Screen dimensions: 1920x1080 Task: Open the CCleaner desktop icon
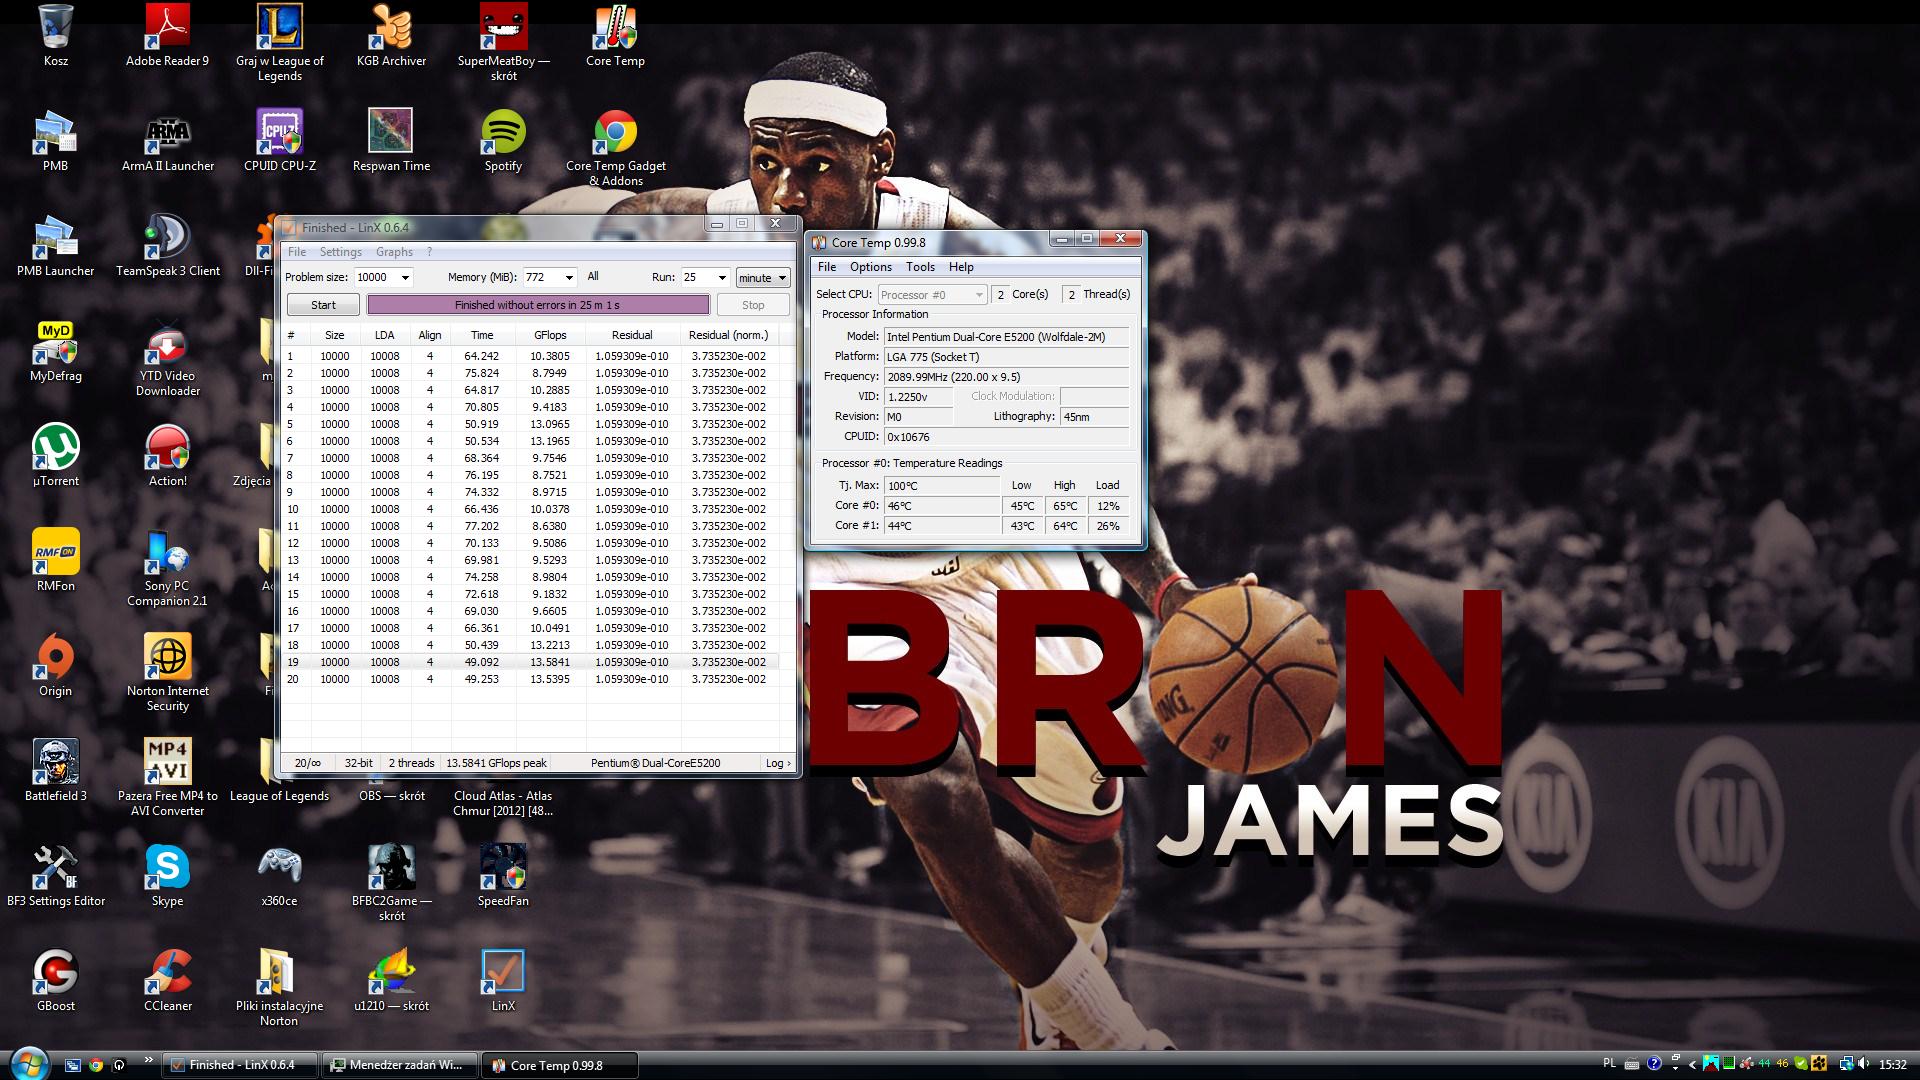click(x=167, y=973)
